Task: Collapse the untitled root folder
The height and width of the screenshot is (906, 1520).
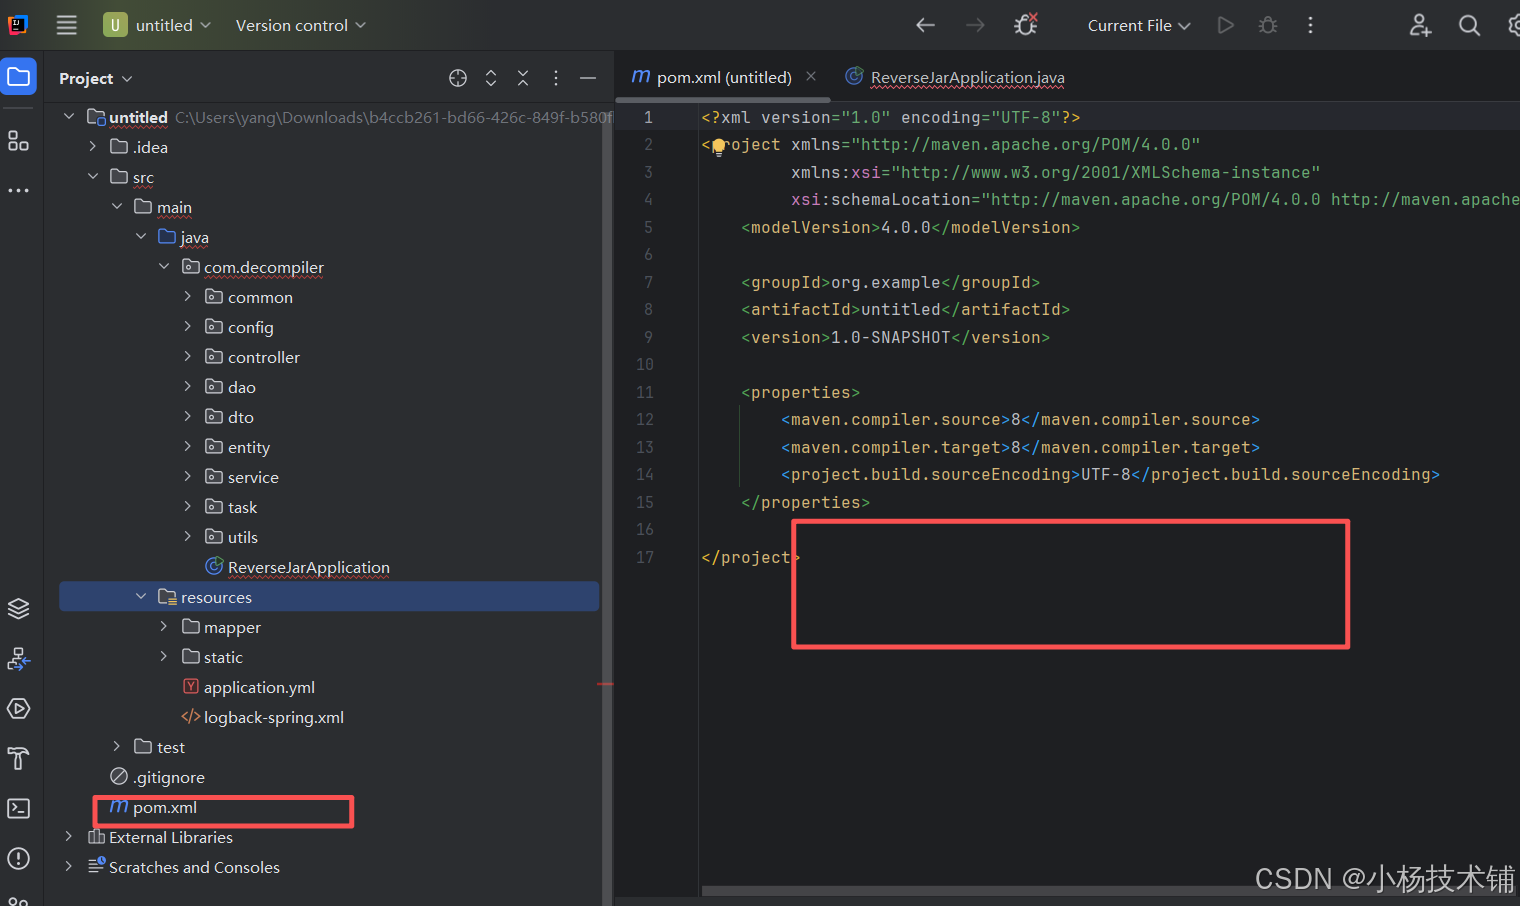Action: pos(69,117)
